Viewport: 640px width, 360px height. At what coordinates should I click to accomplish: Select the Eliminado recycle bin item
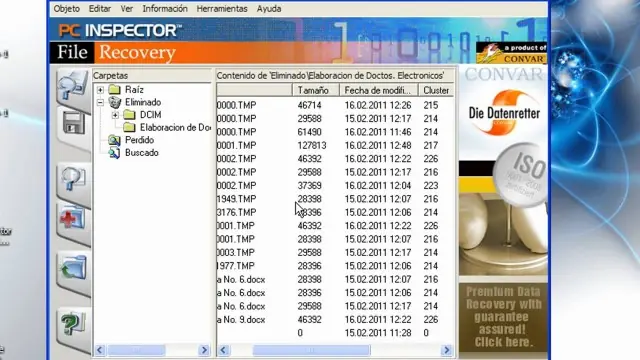click(x=143, y=102)
